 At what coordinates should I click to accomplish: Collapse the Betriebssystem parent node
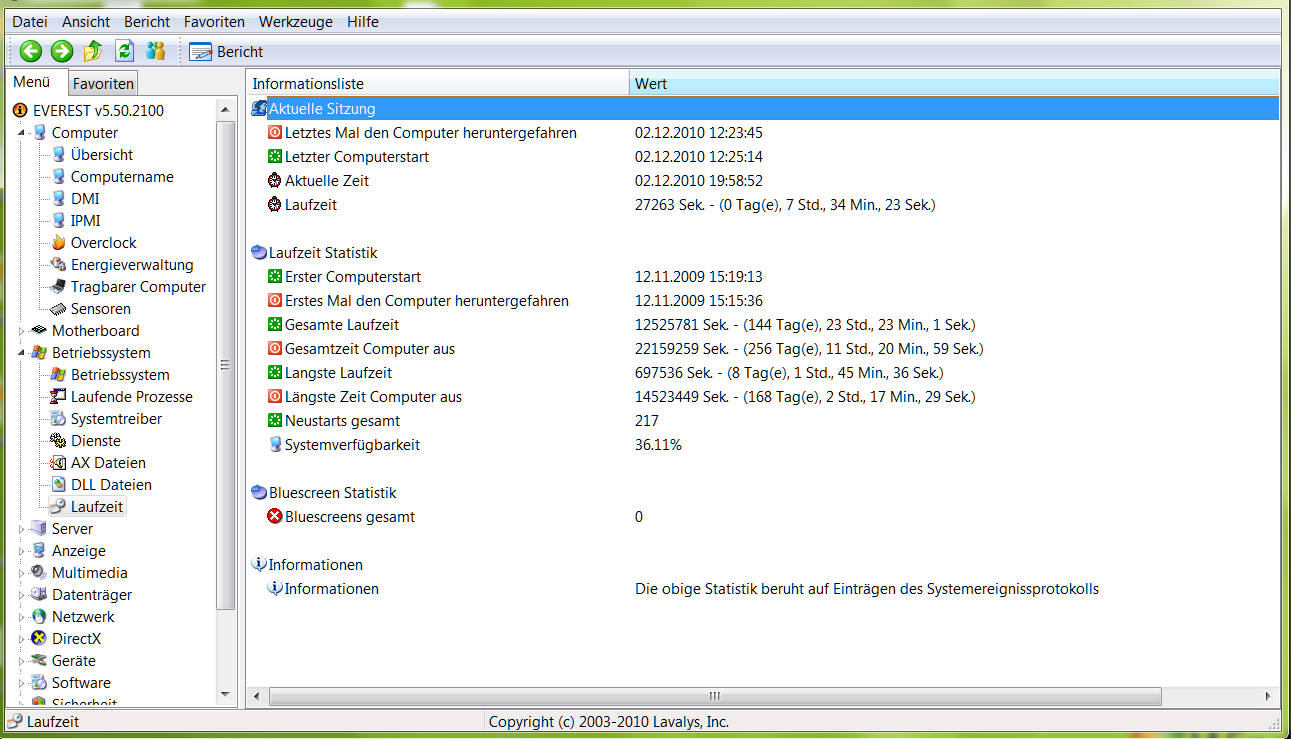(22, 353)
